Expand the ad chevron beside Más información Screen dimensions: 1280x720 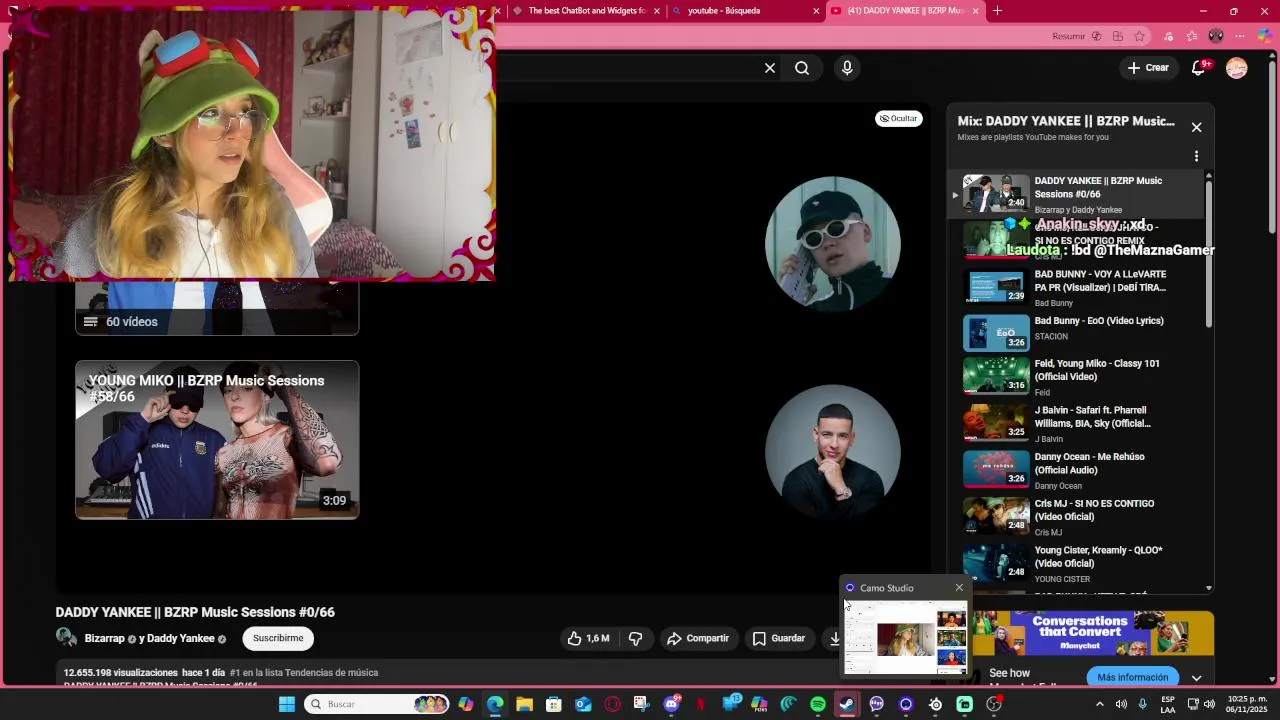click(x=1196, y=677)
